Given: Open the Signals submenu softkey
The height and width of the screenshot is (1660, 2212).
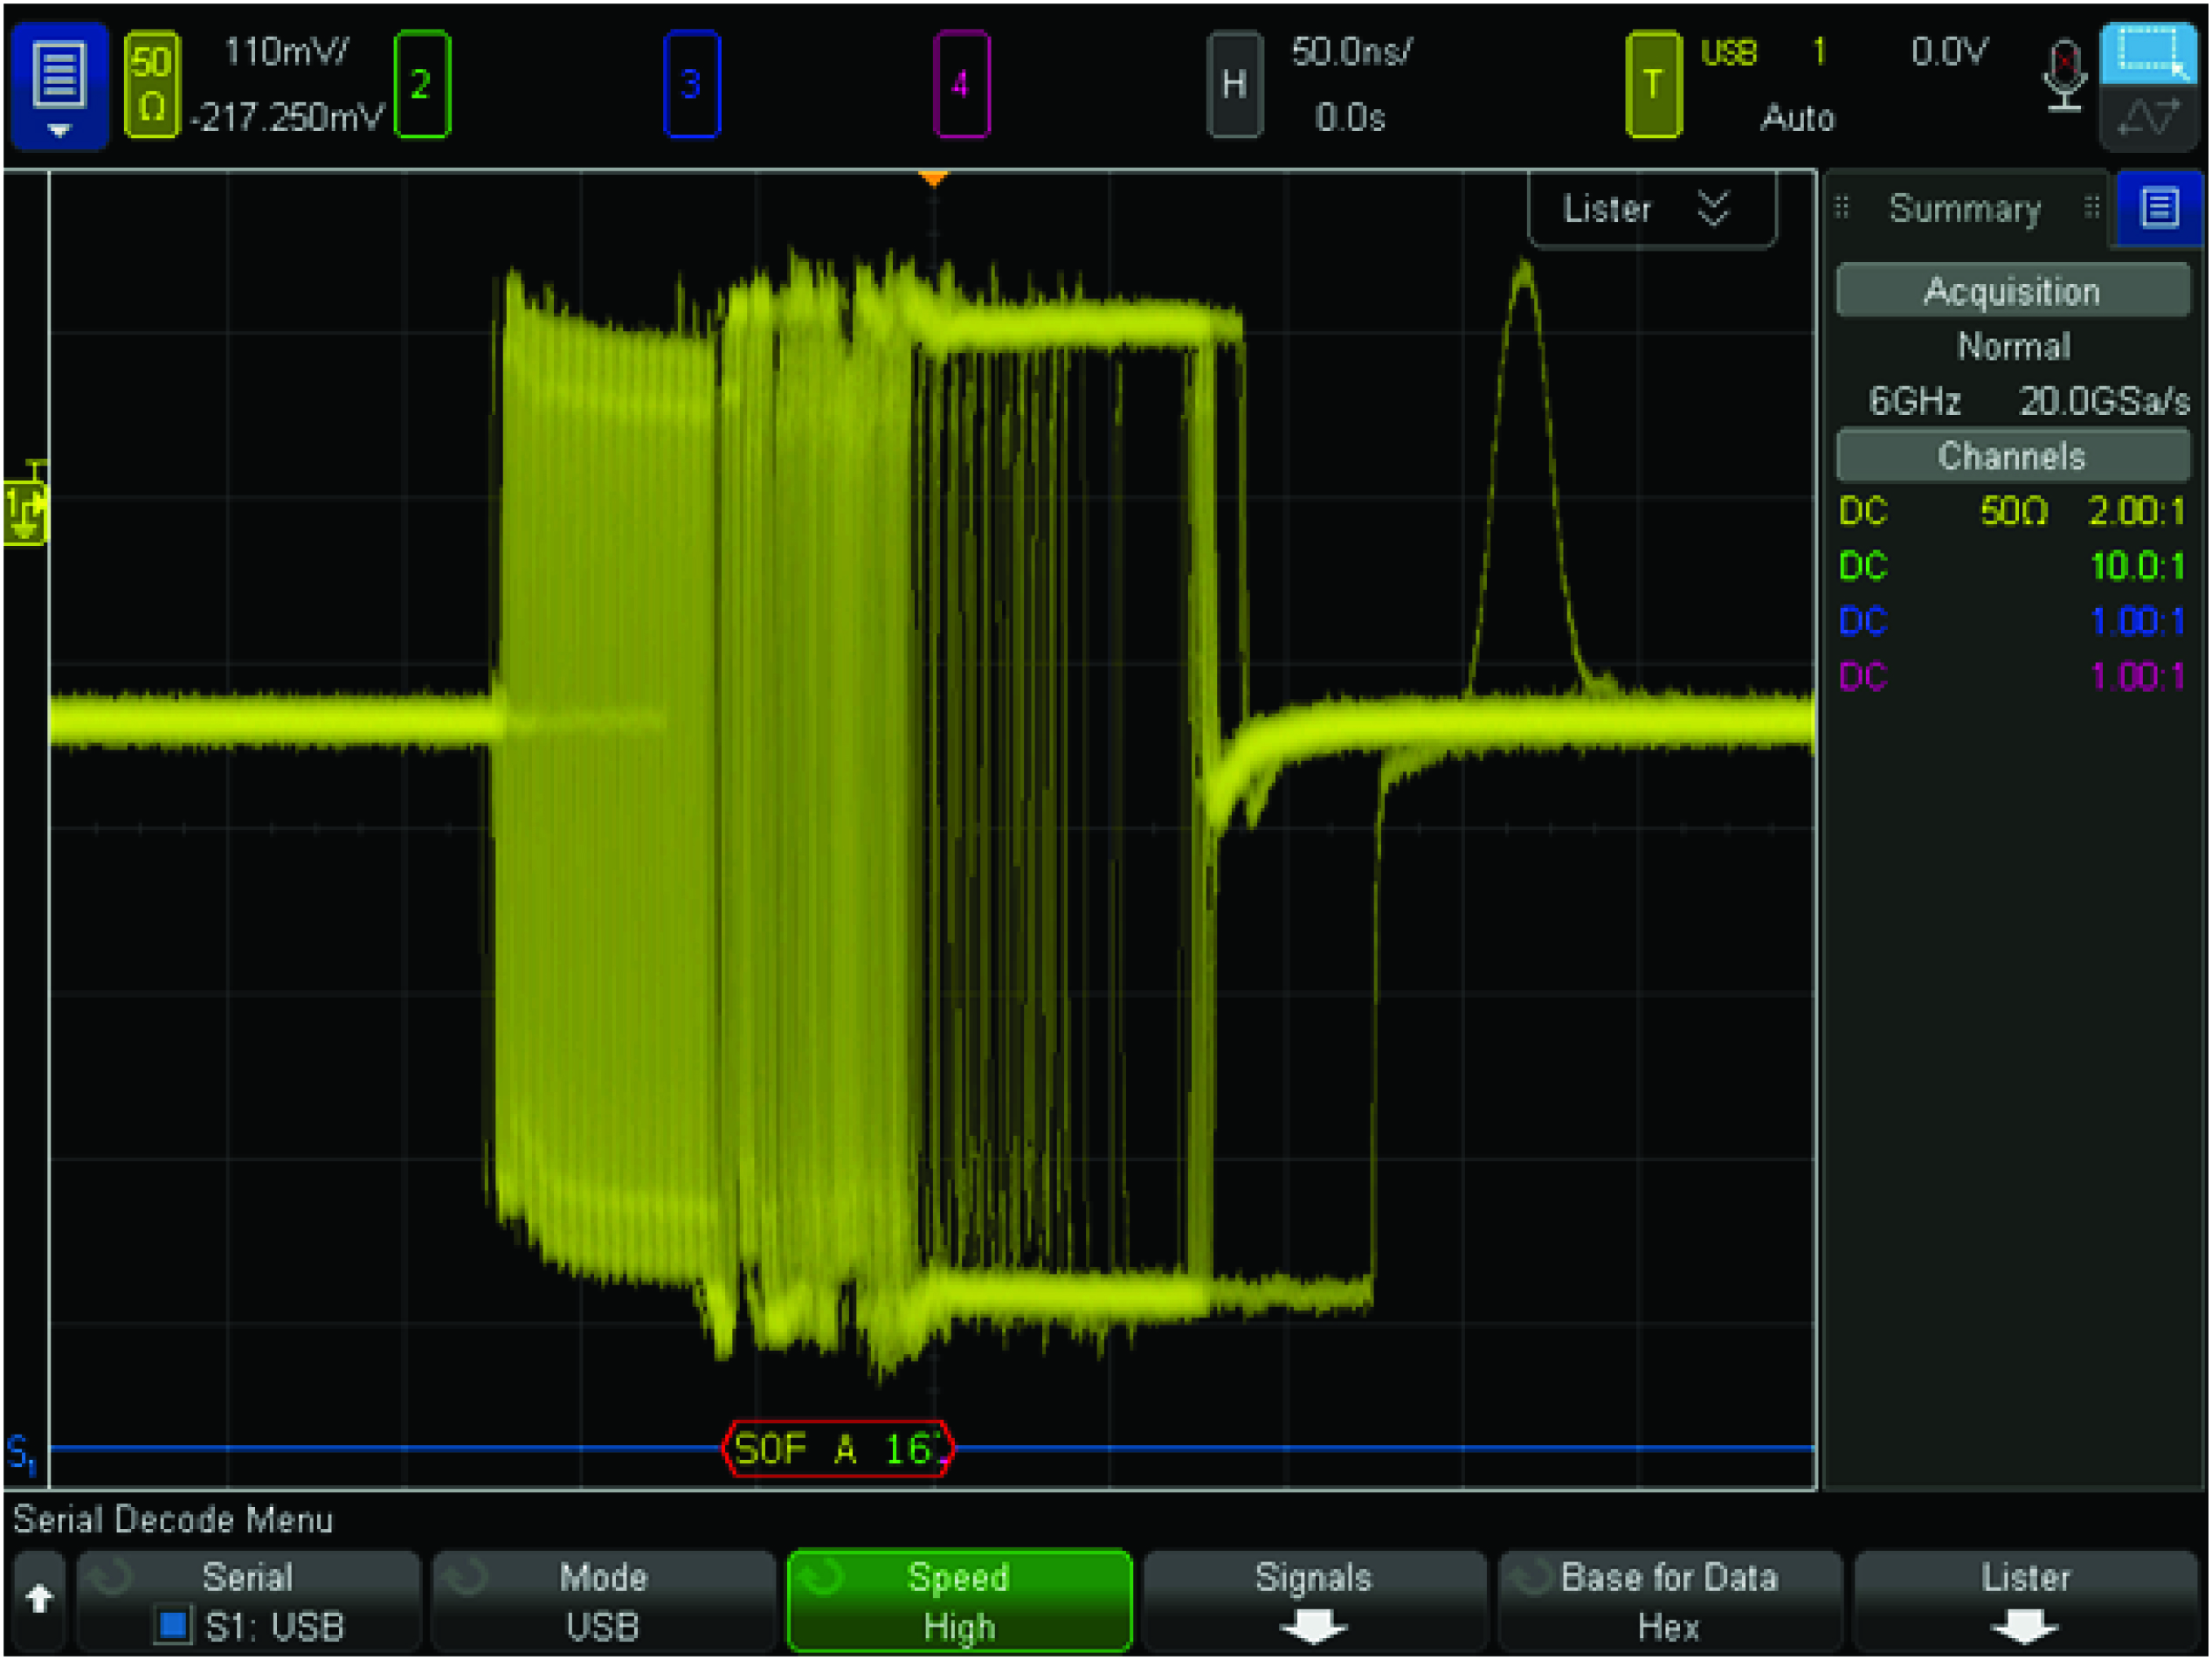Looking at the screenshot, I should click(1313, 1601).
